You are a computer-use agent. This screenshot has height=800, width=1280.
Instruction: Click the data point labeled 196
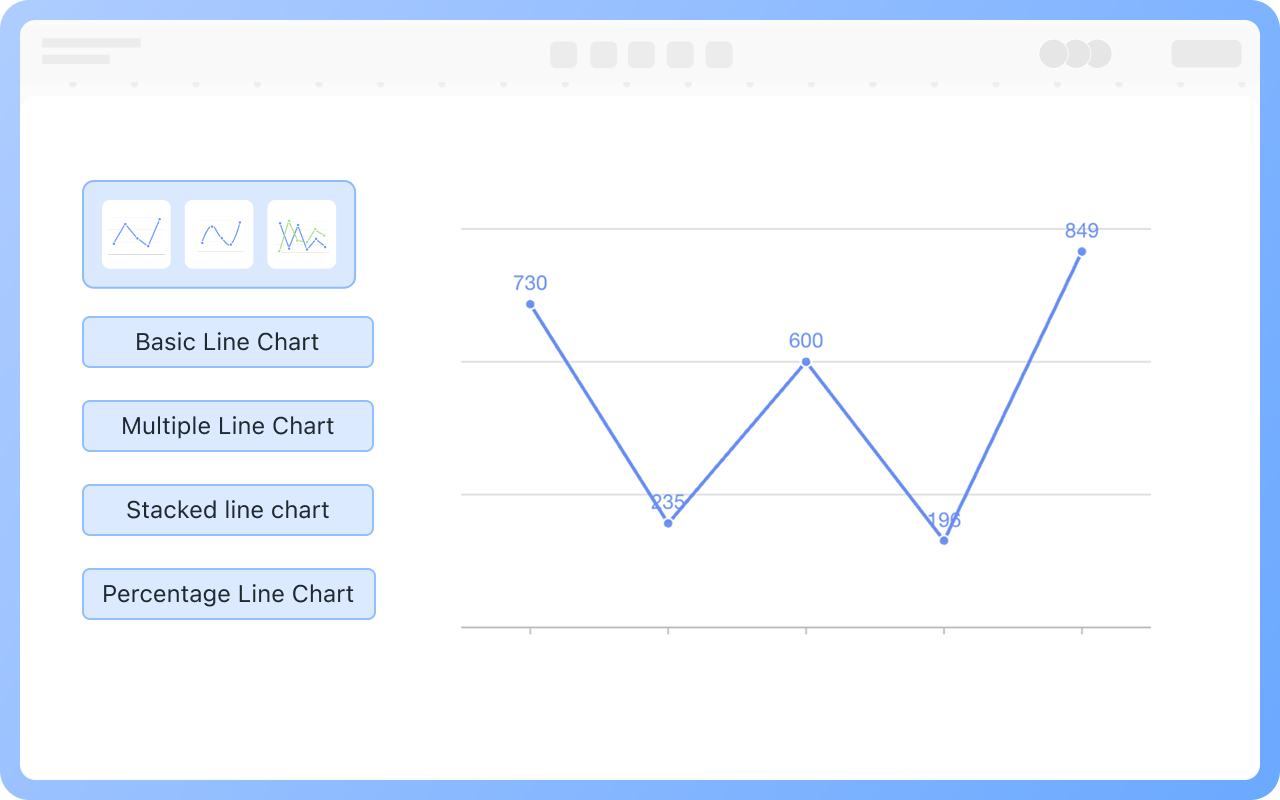pyautogui.click(x=944, y=540)
